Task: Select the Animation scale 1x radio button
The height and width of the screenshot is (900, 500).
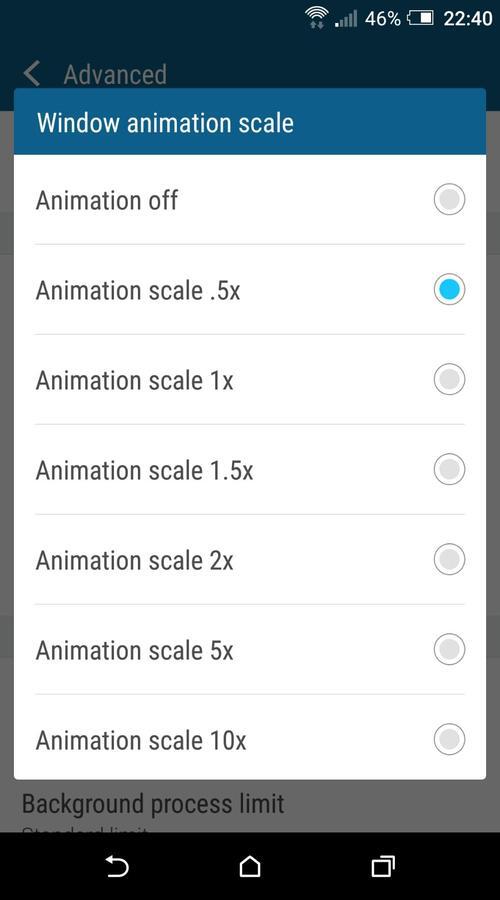Action: click(x=449, y=379)
